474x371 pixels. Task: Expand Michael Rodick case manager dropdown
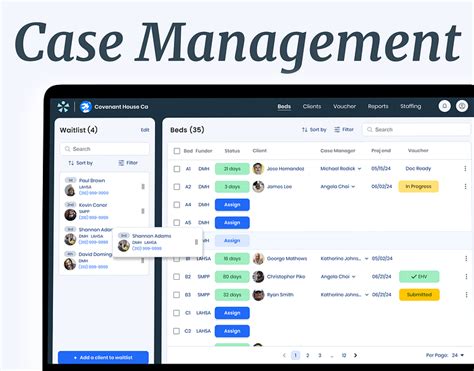pyautogui.click(x=359, y=169)
